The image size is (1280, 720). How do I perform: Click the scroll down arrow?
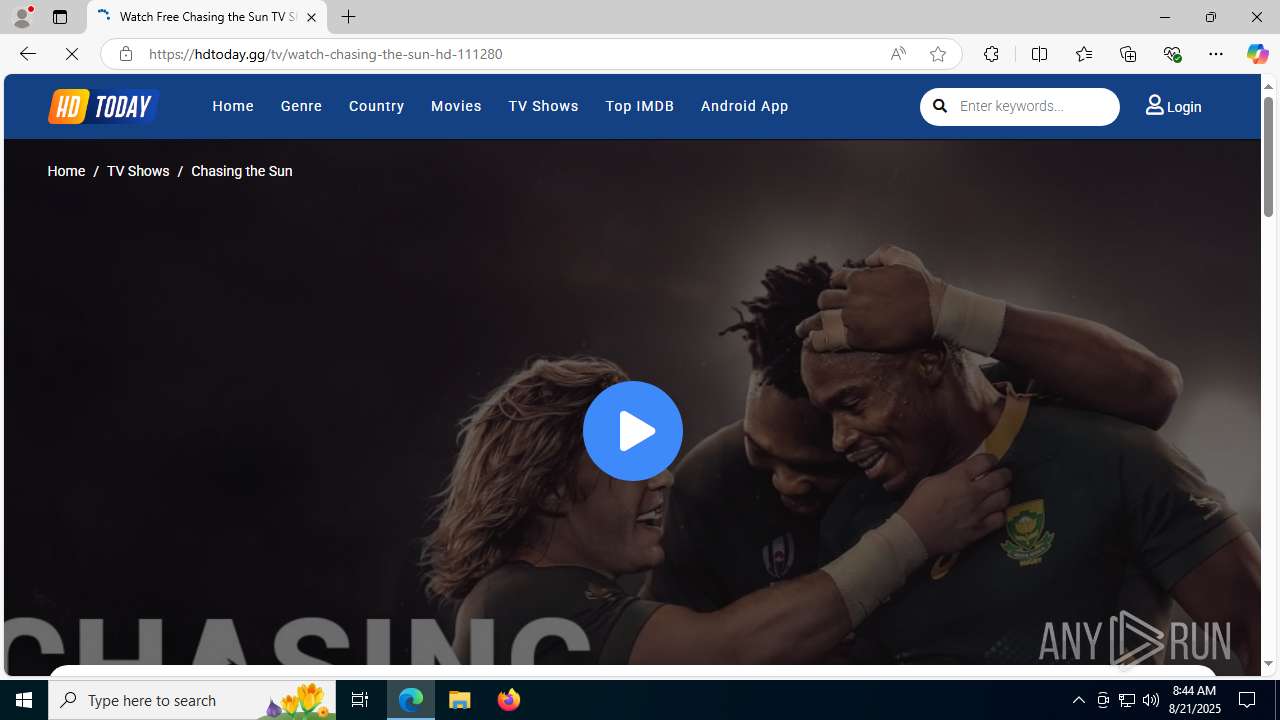(x=1268, y=663)
